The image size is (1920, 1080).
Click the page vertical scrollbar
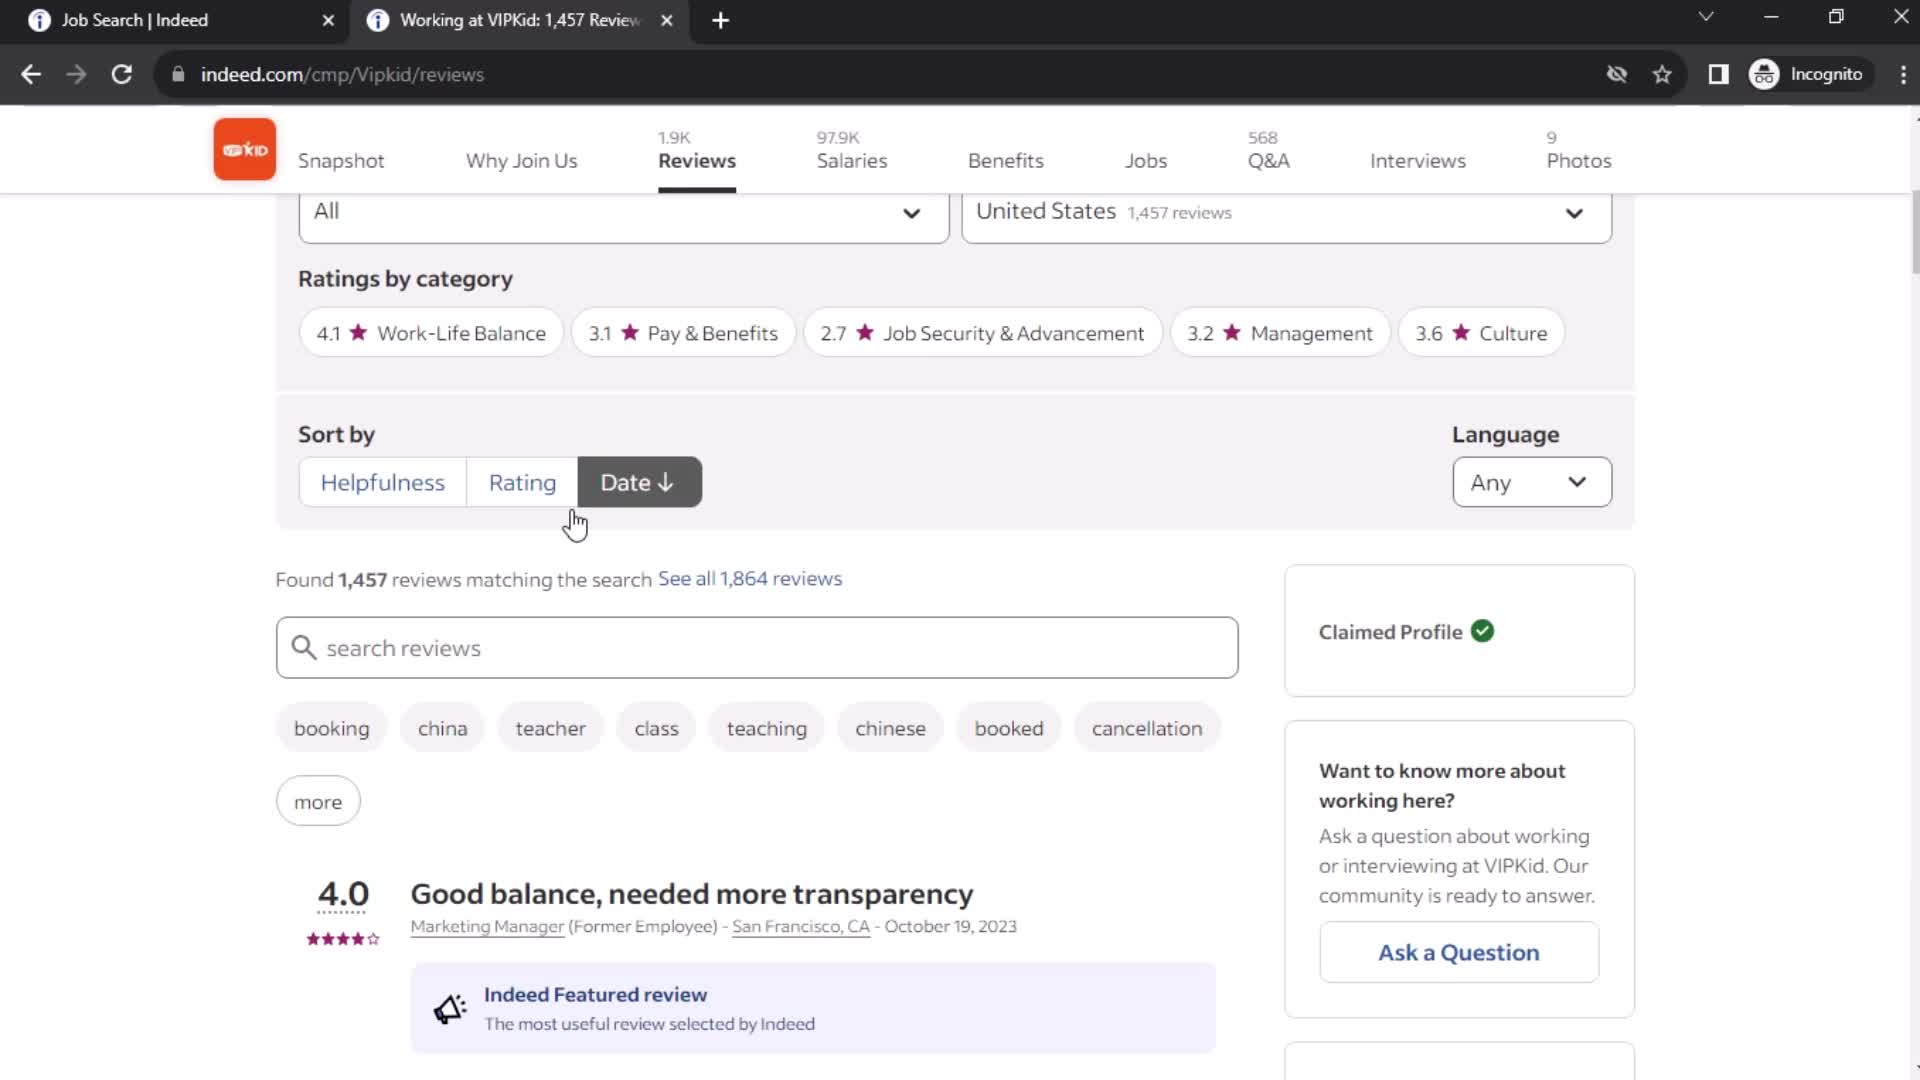coord(1914,230)
